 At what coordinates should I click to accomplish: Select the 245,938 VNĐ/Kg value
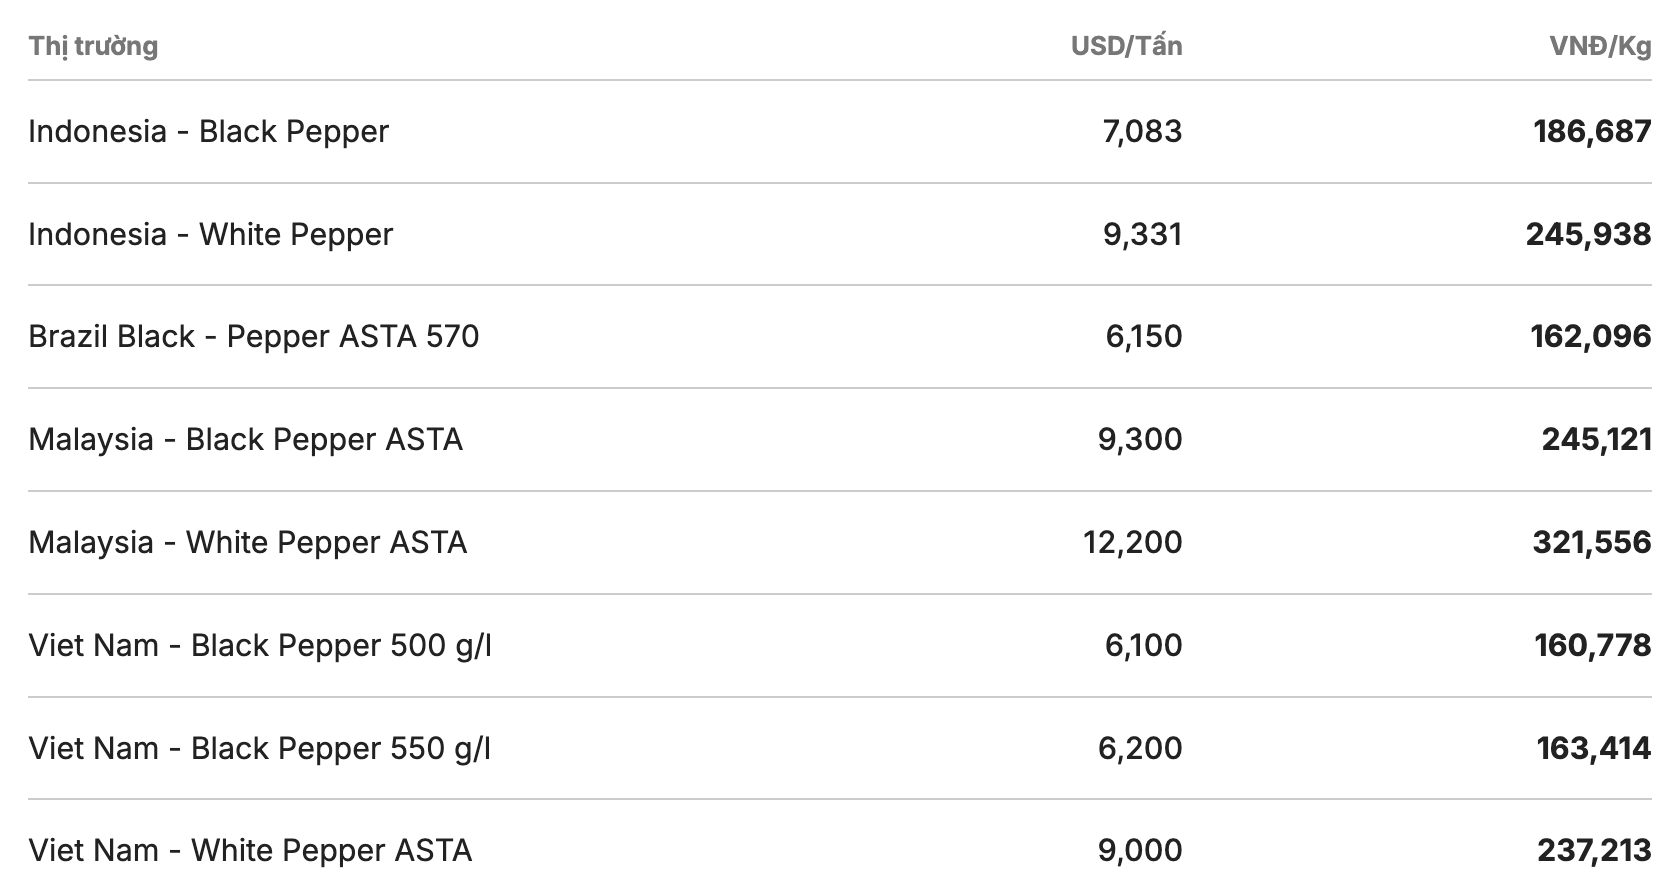click(x=1588, y=234)
